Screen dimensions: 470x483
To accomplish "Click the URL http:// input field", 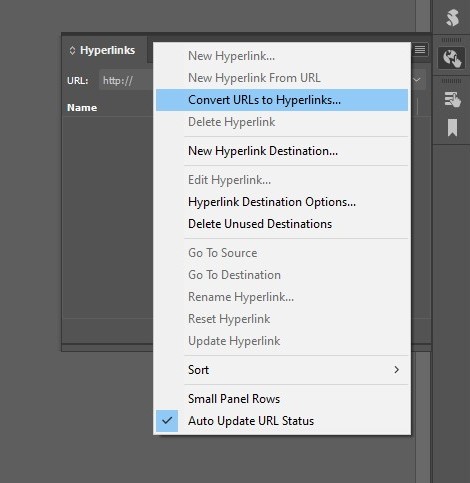I will 126,80.
